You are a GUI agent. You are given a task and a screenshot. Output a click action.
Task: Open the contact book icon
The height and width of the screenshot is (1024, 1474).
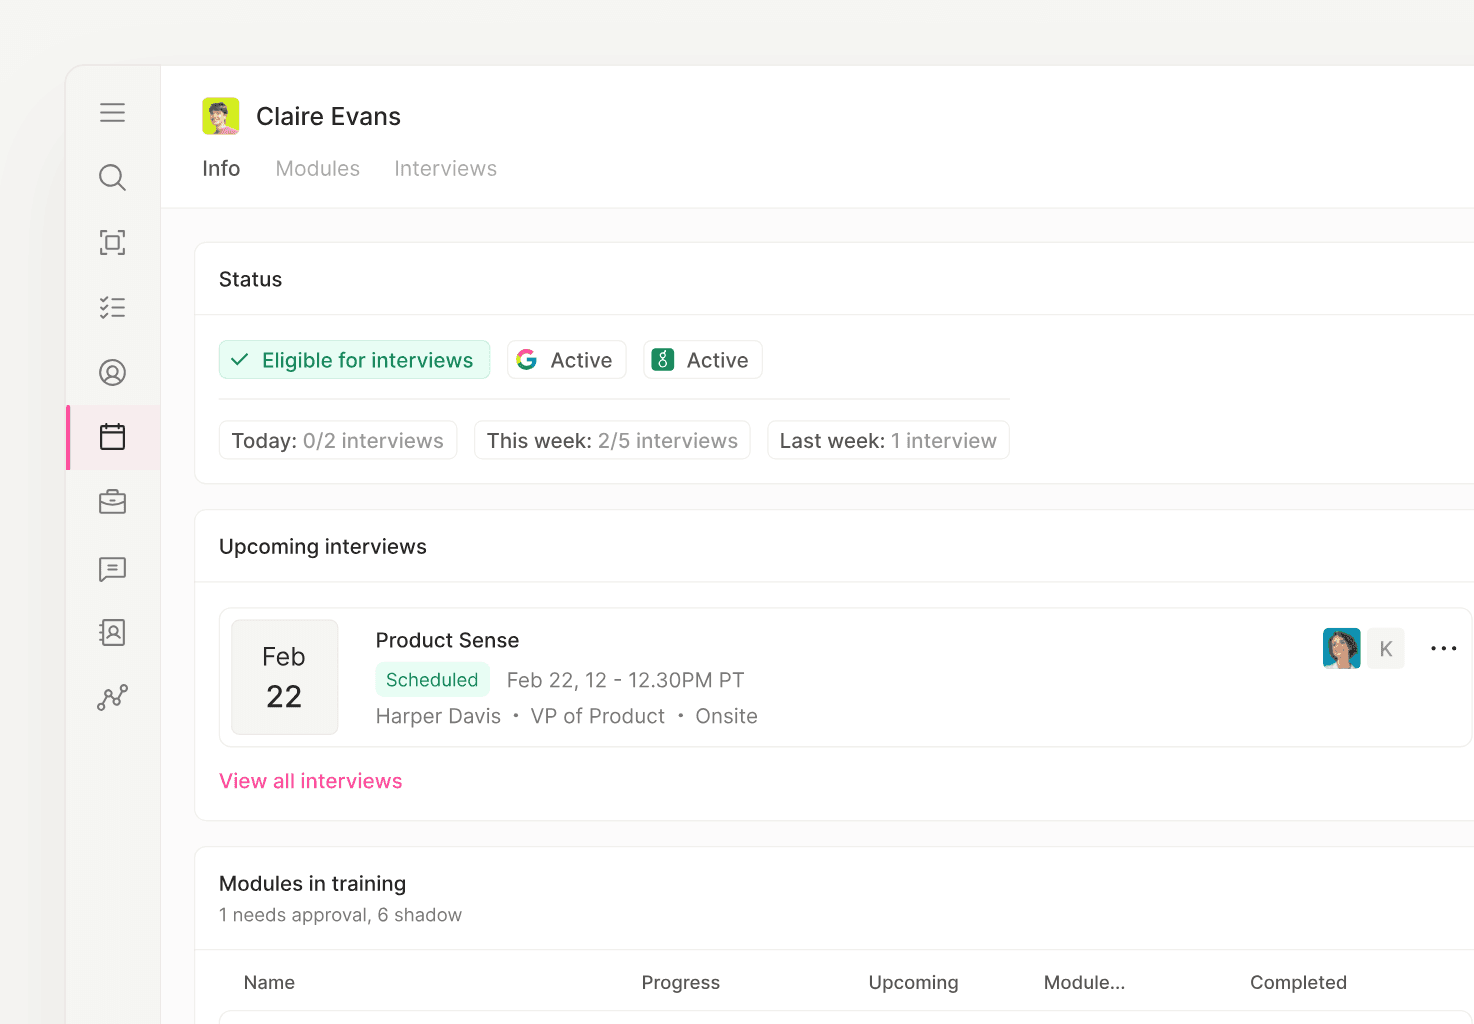pyautogui.click(x=112, y=632)
